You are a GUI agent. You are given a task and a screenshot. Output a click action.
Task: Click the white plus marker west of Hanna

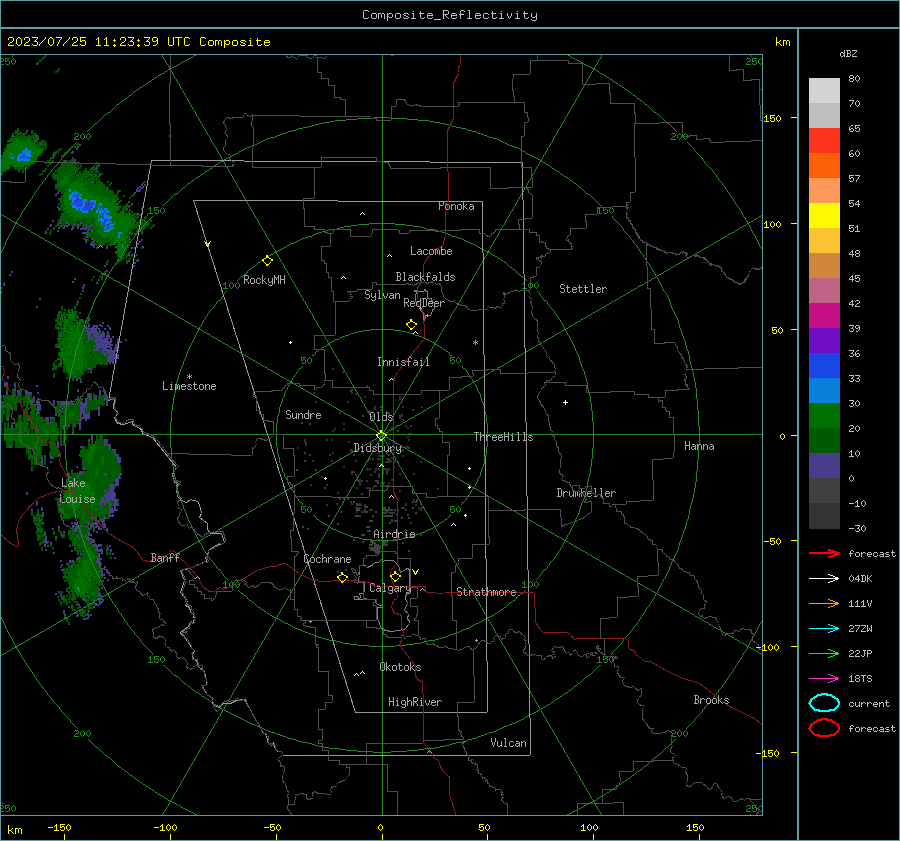(x=565, y=402)
